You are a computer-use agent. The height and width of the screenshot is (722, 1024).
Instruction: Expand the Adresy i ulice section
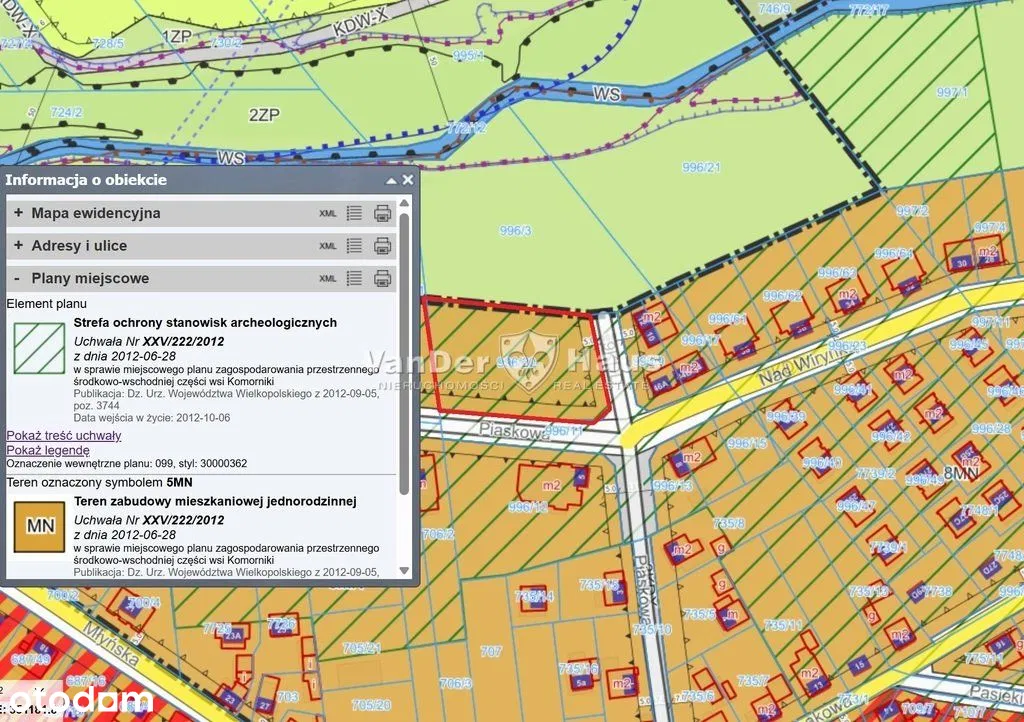coord(18,246)
